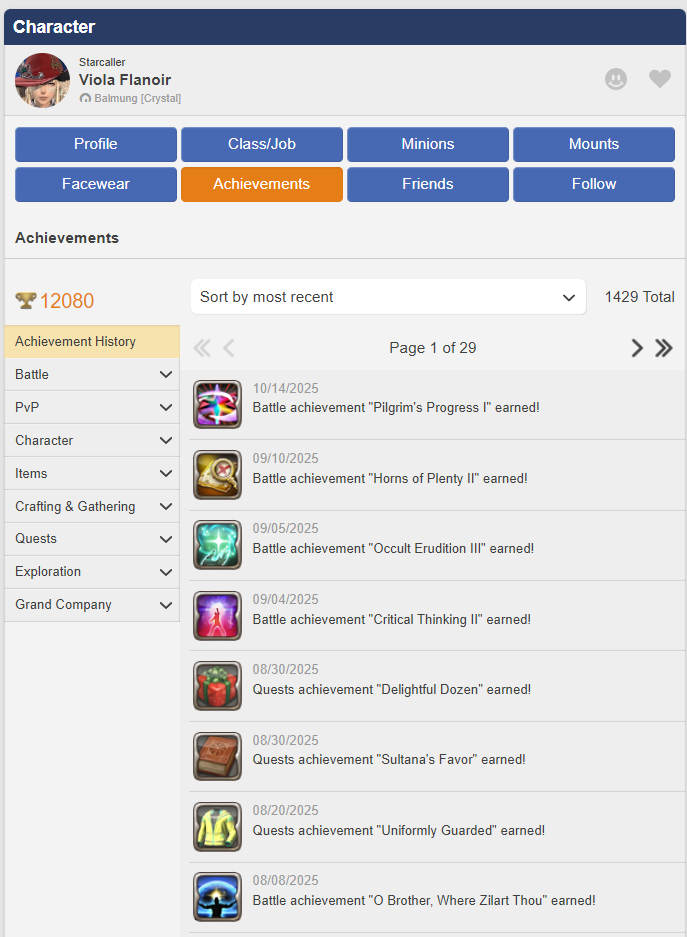
Task: Expand the Crafting & Gathering category
Action: coord(92,506)
